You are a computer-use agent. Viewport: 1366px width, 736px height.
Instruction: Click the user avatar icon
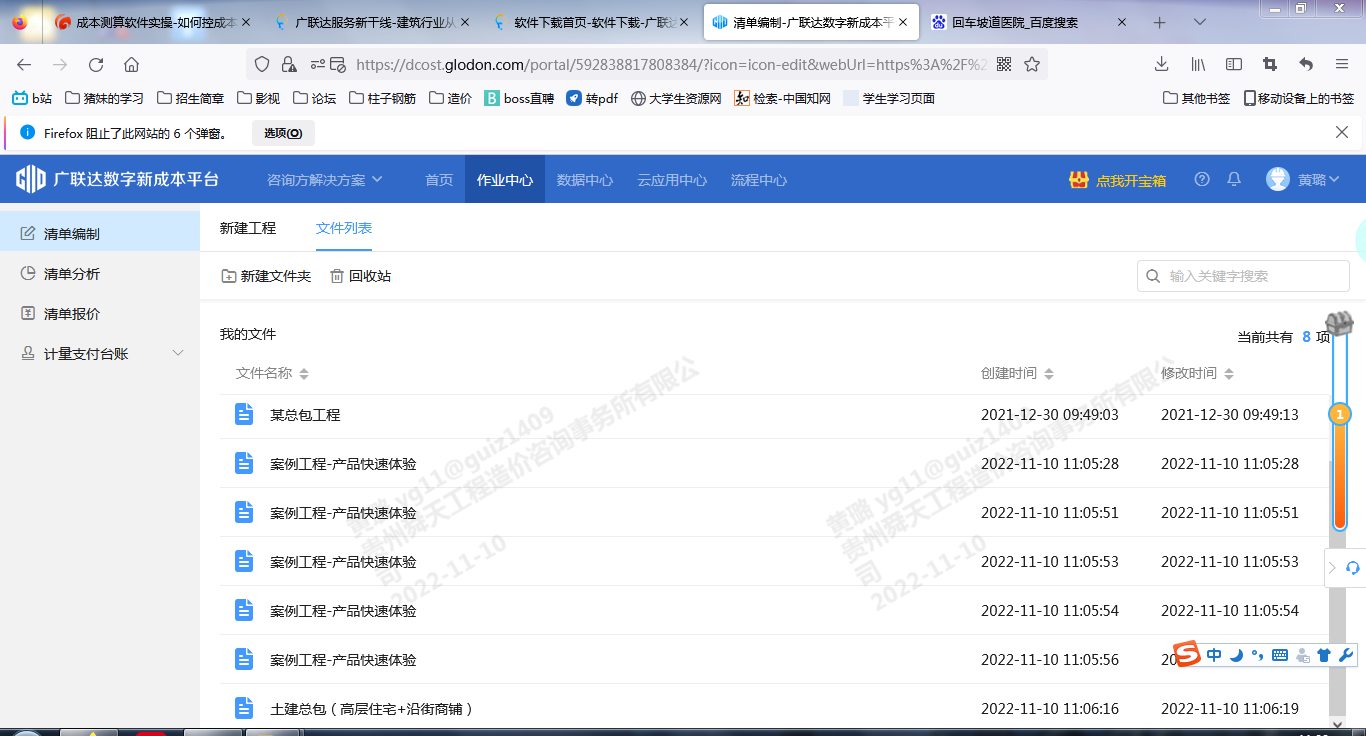[x=1277, y=179]
